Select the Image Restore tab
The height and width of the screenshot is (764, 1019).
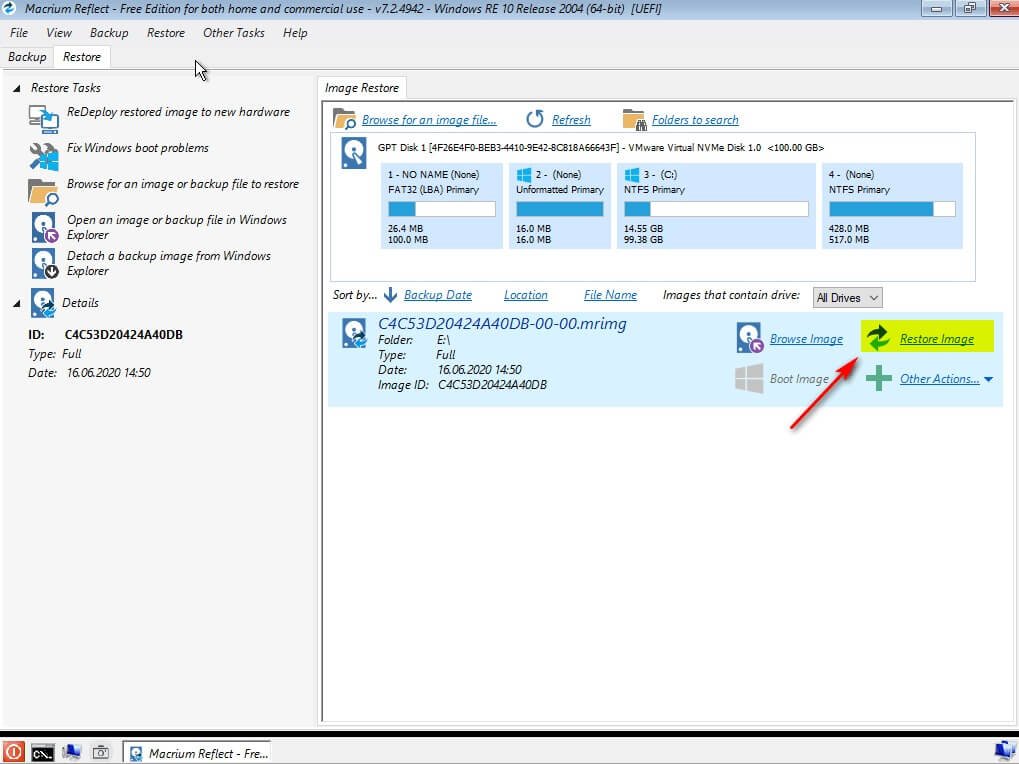(362, 88)
